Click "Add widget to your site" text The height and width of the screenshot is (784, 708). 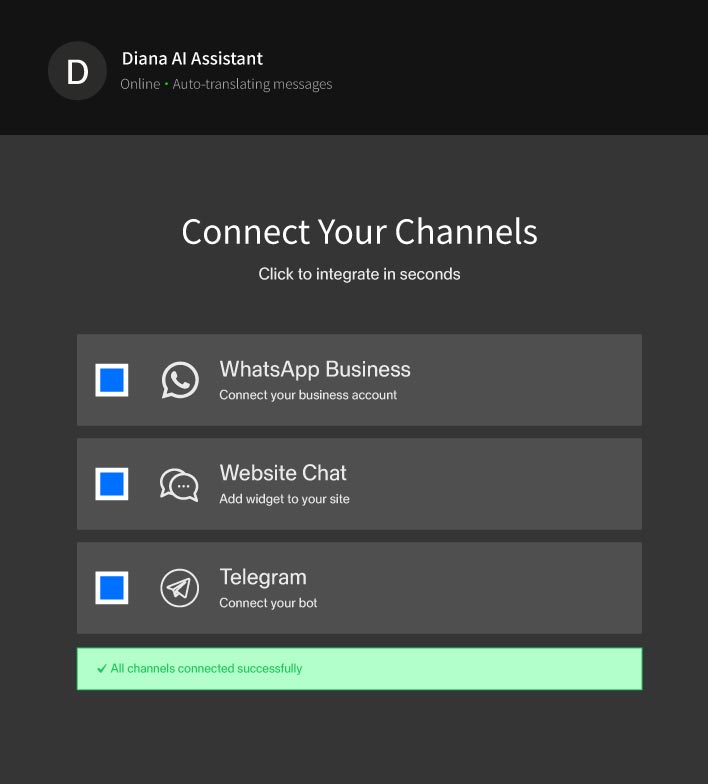point(284,499)
